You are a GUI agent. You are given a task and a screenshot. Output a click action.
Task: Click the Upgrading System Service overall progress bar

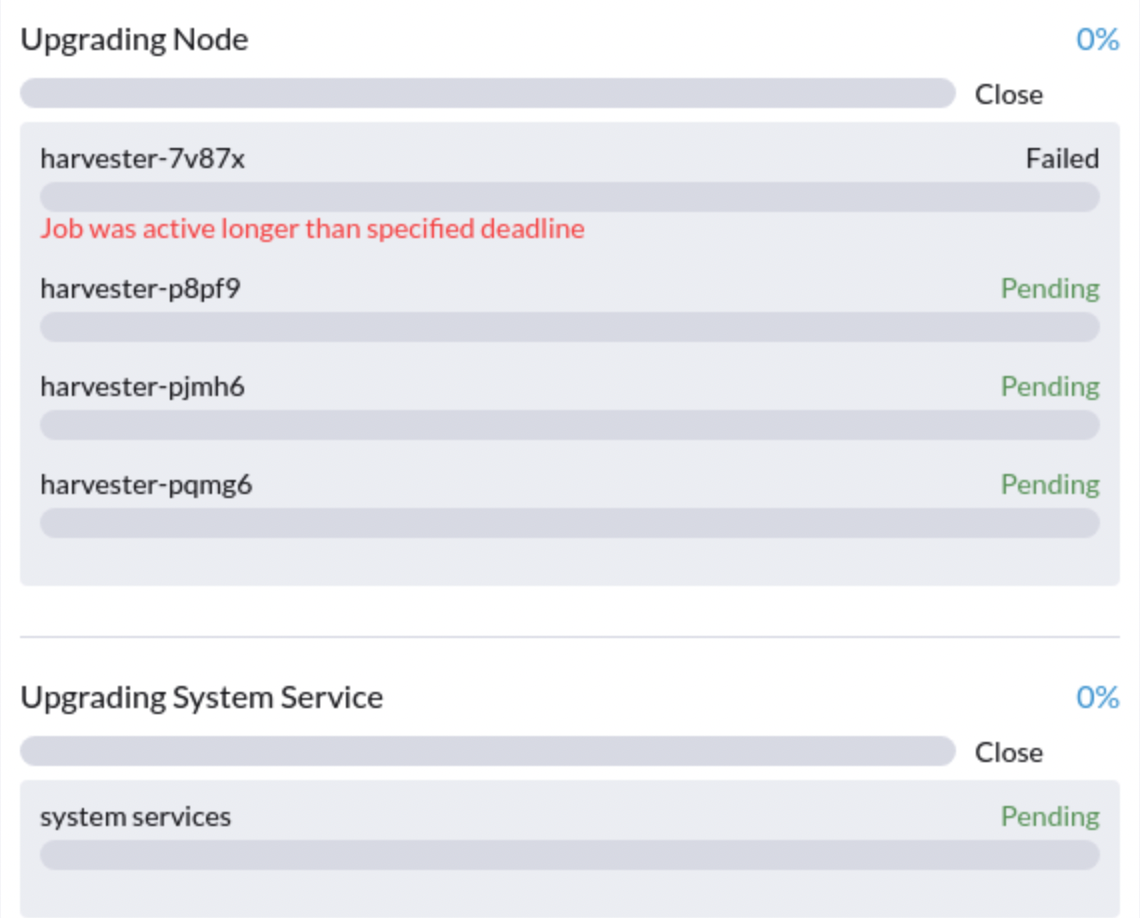[x=487, y=751]
